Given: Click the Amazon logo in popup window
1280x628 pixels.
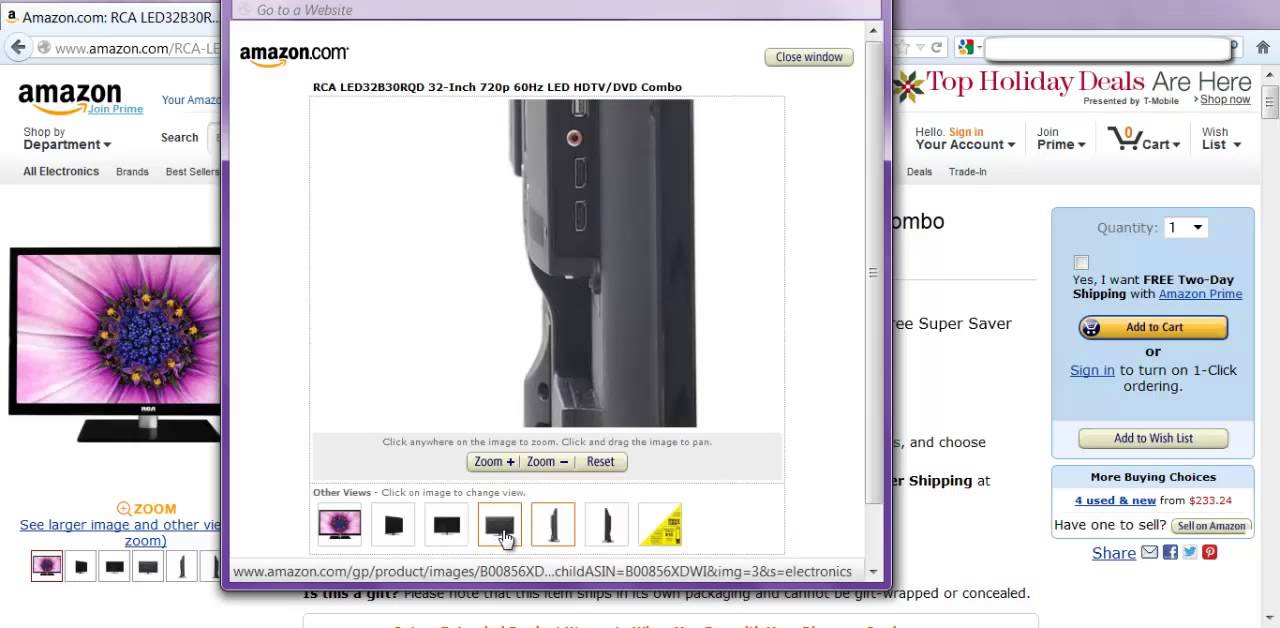Looking at the screenshot, I should (293, 55).
